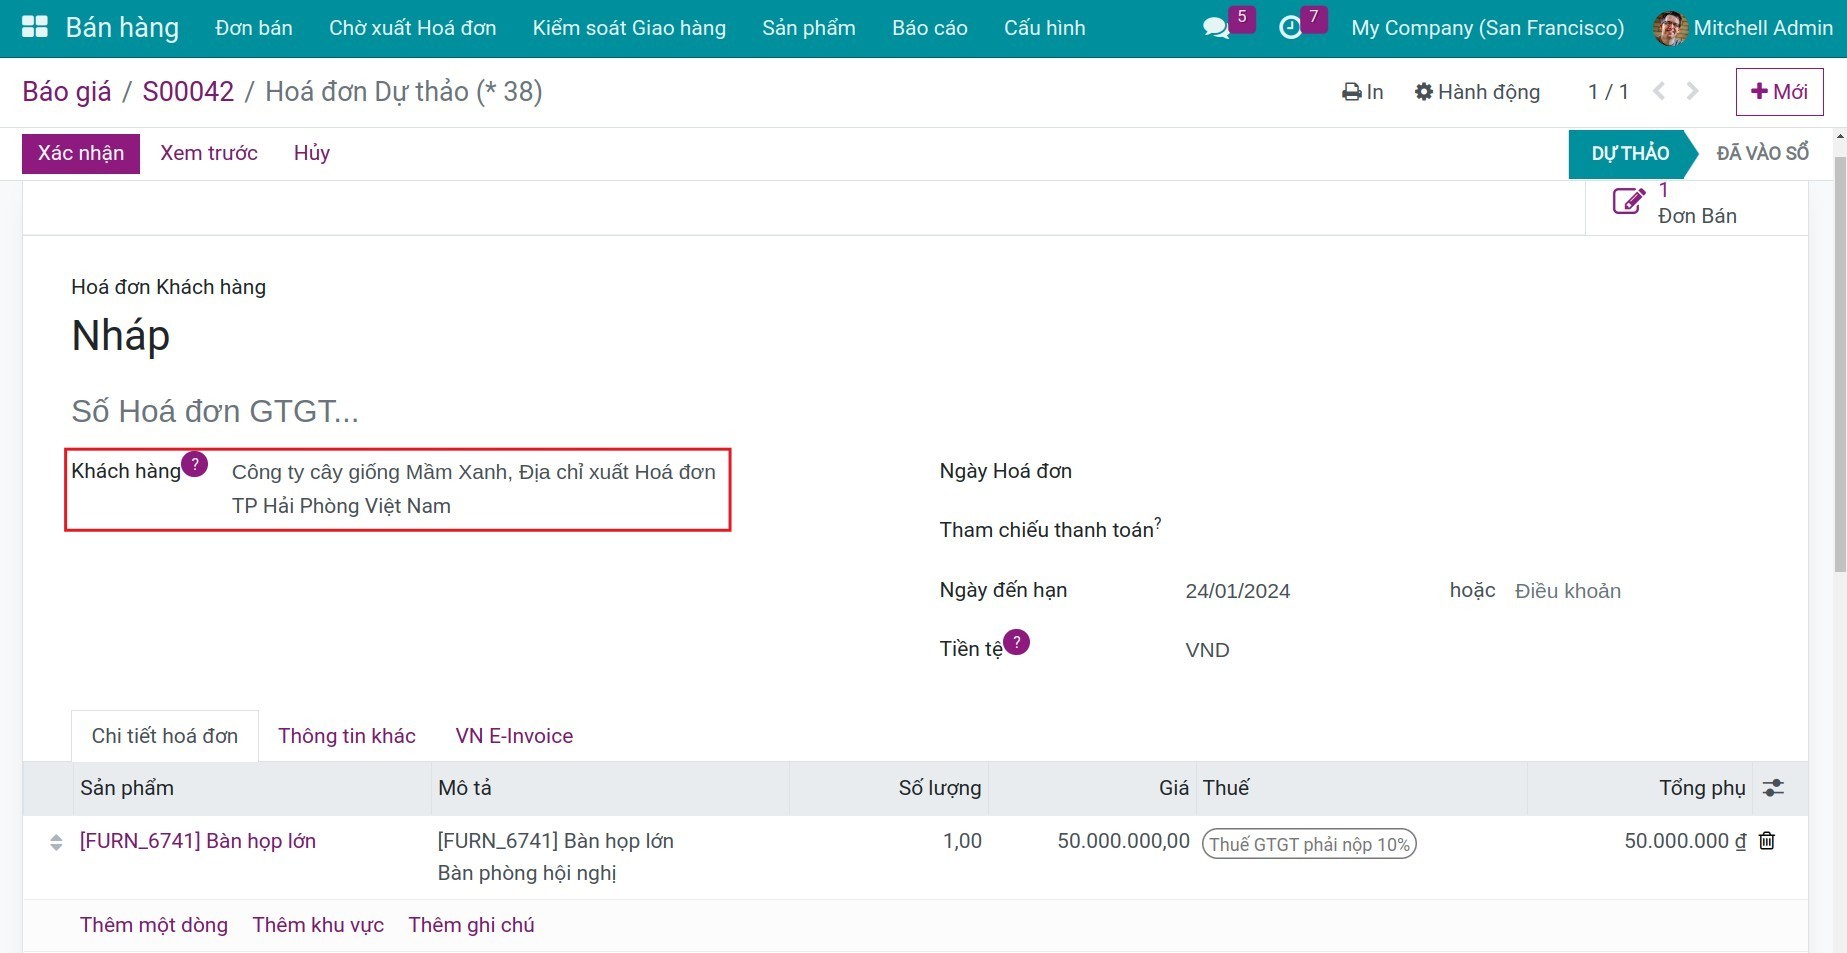Switch to the VN E-Invoice tab

pos(514,736)
